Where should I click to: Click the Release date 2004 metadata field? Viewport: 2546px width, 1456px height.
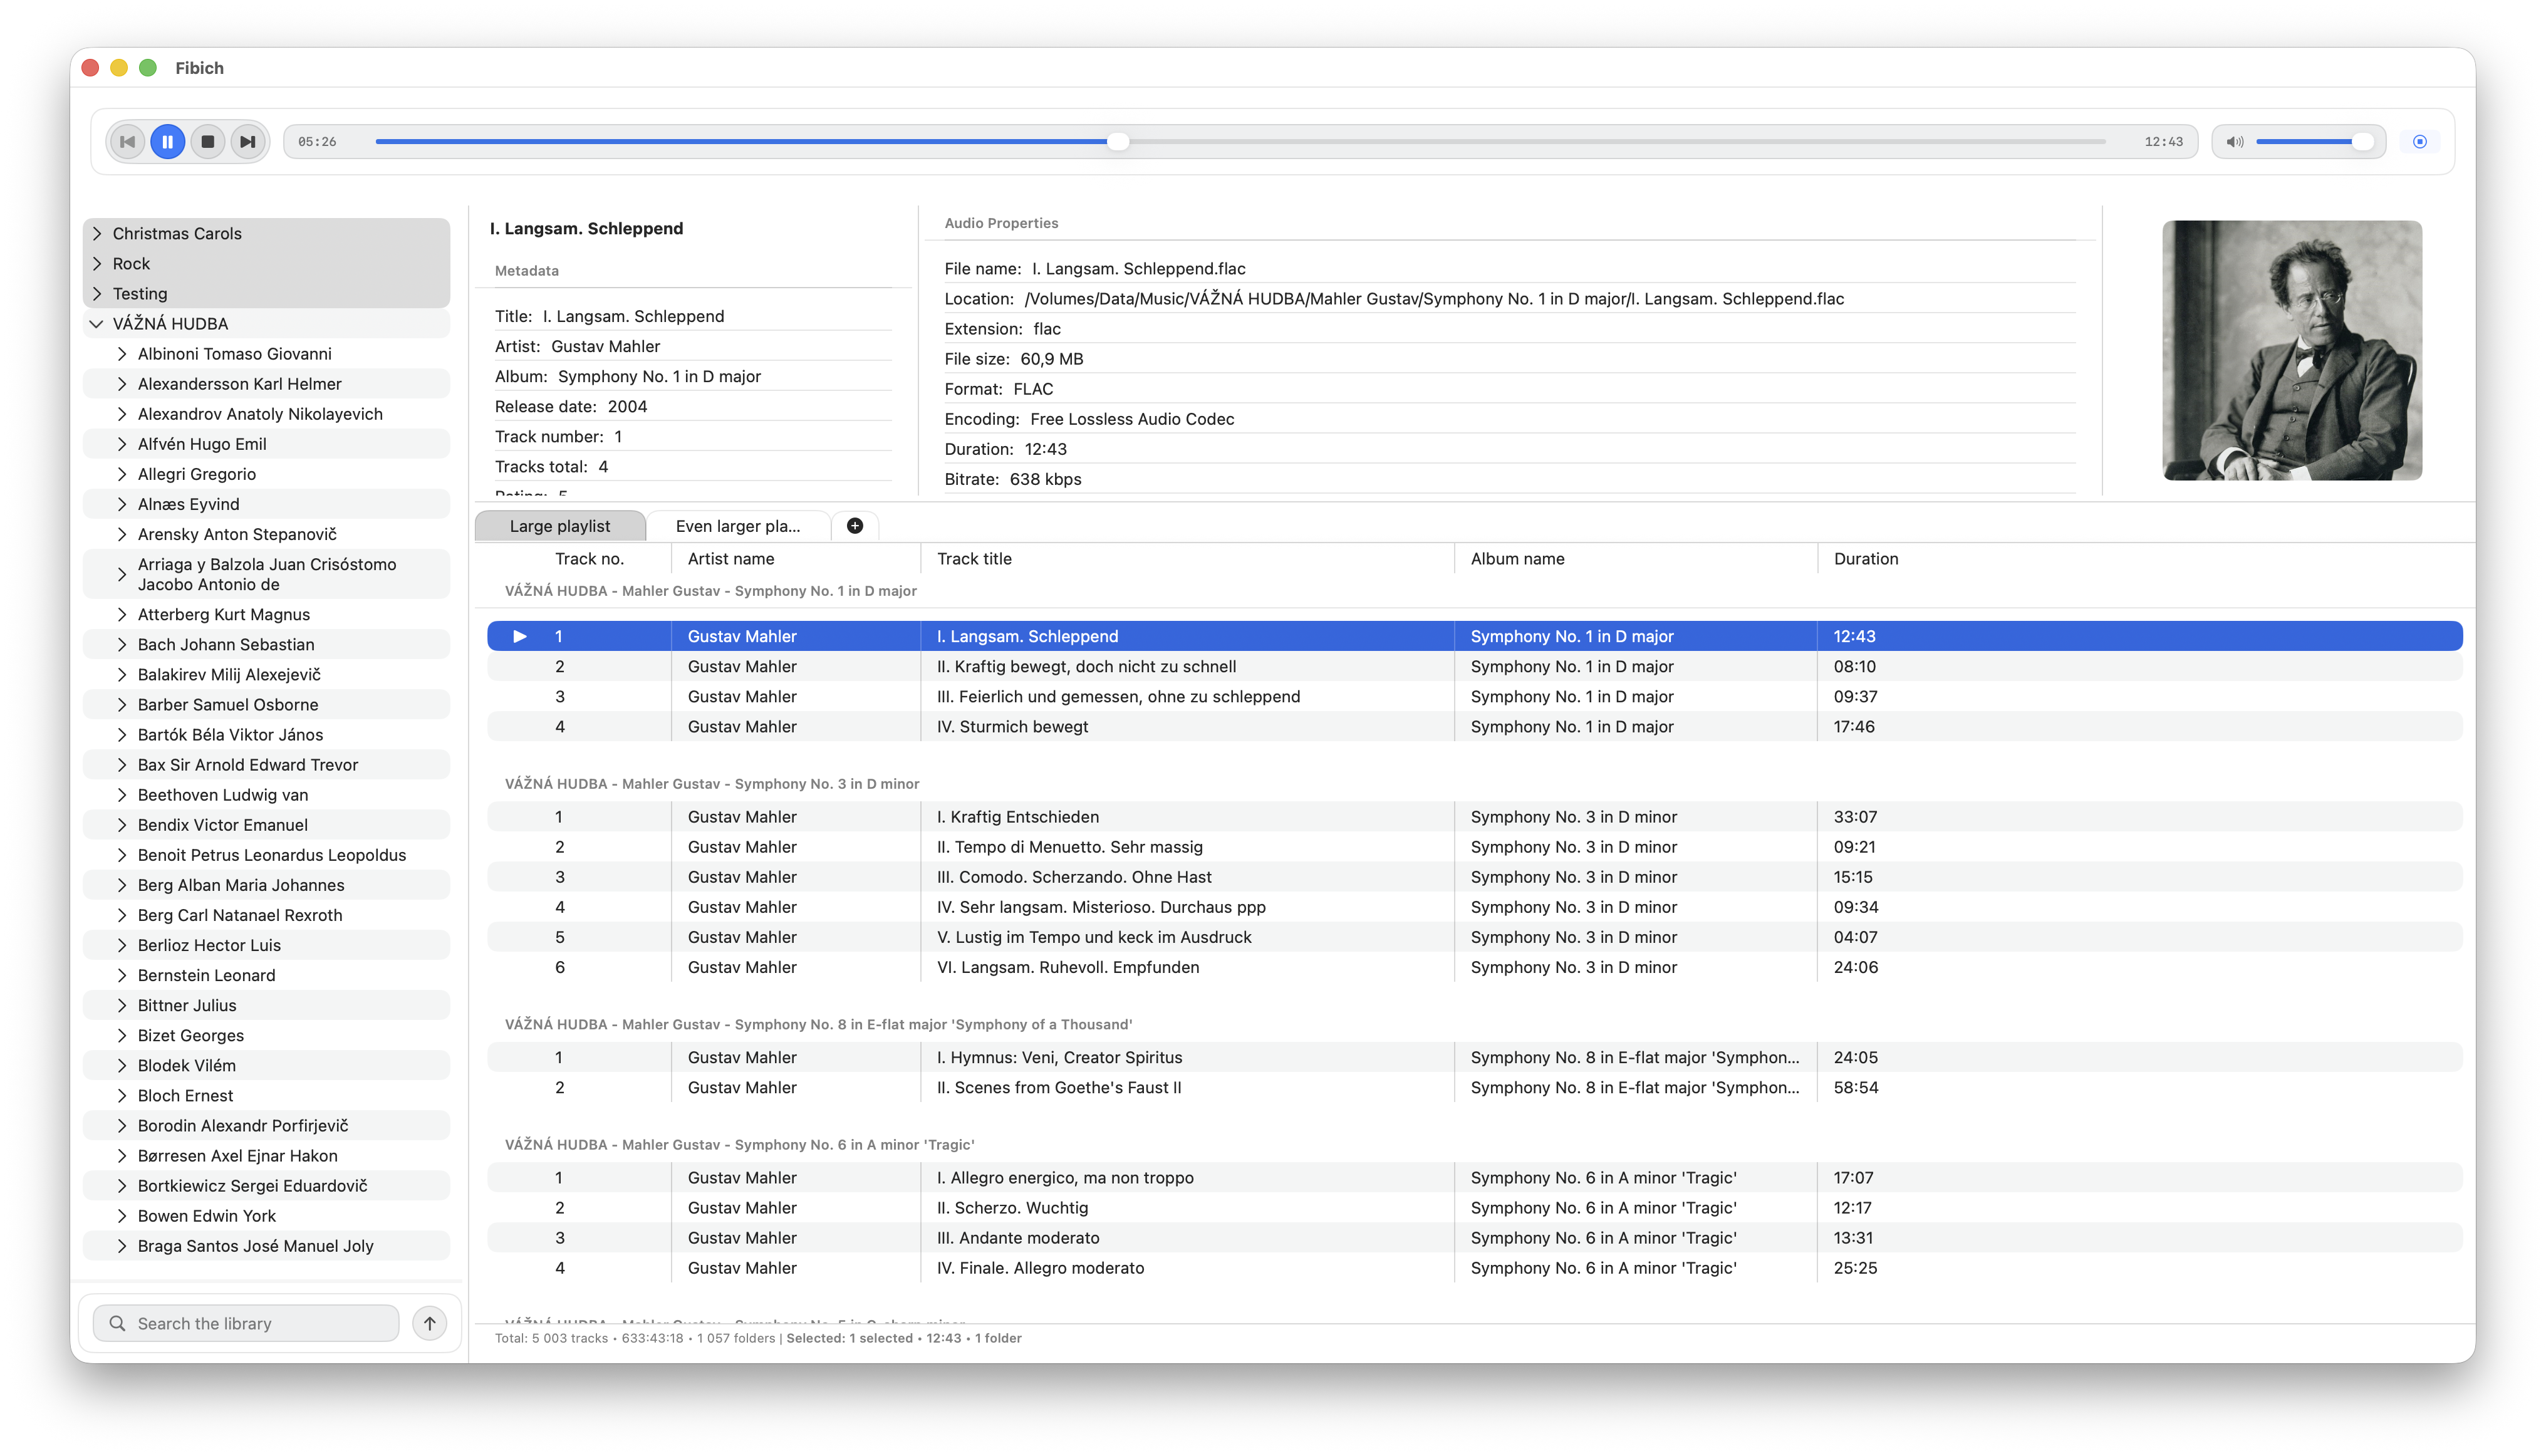571,406
